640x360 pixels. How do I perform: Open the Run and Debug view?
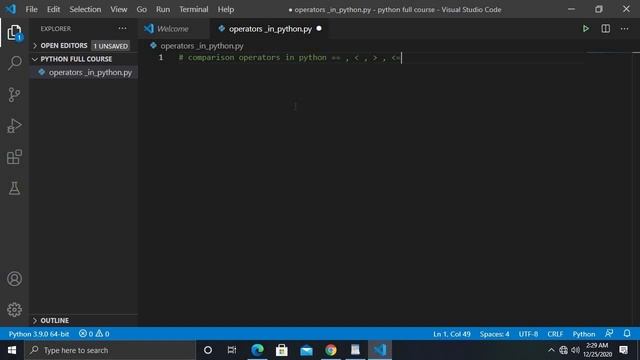14,126
